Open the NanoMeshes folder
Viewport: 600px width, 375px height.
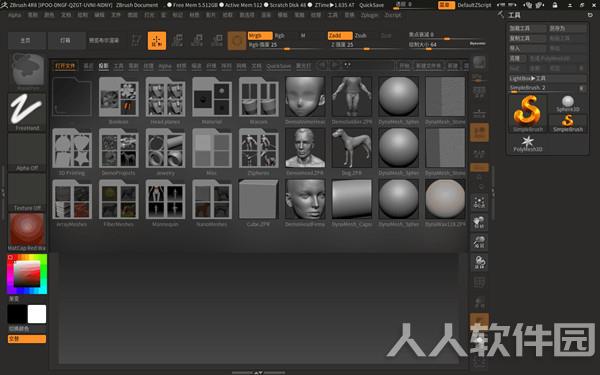[x=212, y=203]
